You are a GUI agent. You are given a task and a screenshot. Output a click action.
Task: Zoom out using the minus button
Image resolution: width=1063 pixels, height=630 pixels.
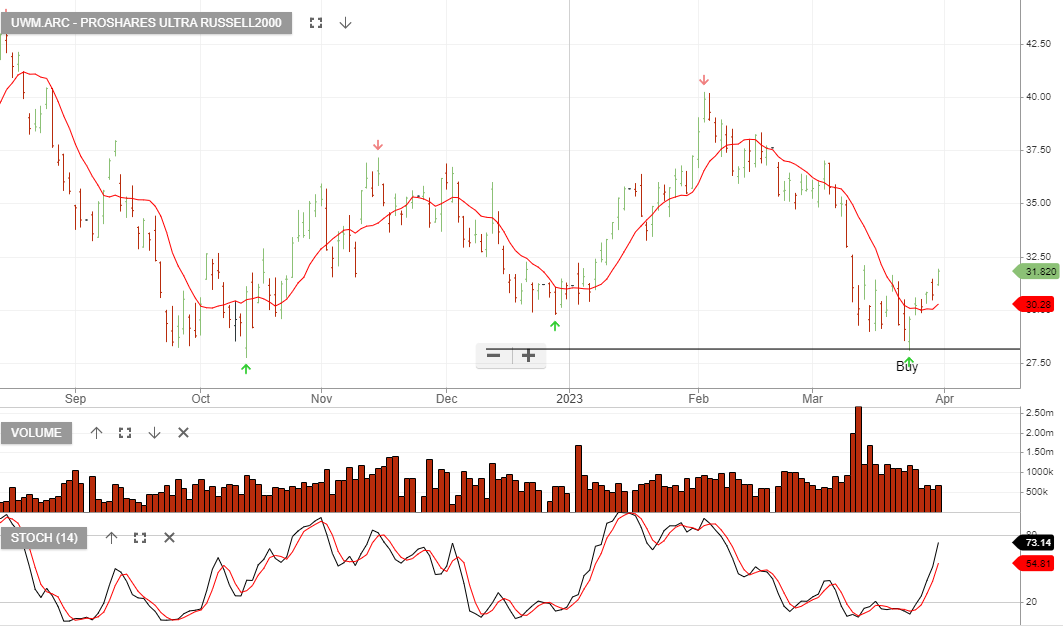pyautogui.click(x=493, y=355)
